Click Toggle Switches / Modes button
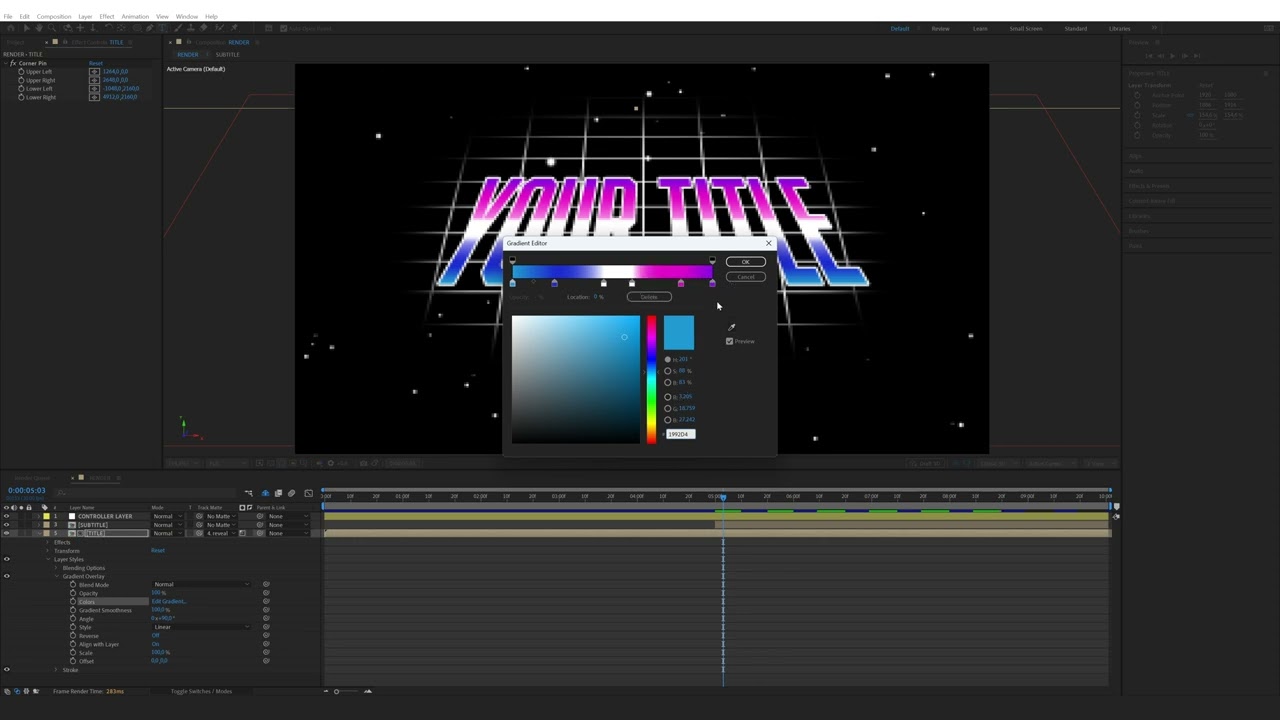 pyautogui.click(x=201, y=691)
